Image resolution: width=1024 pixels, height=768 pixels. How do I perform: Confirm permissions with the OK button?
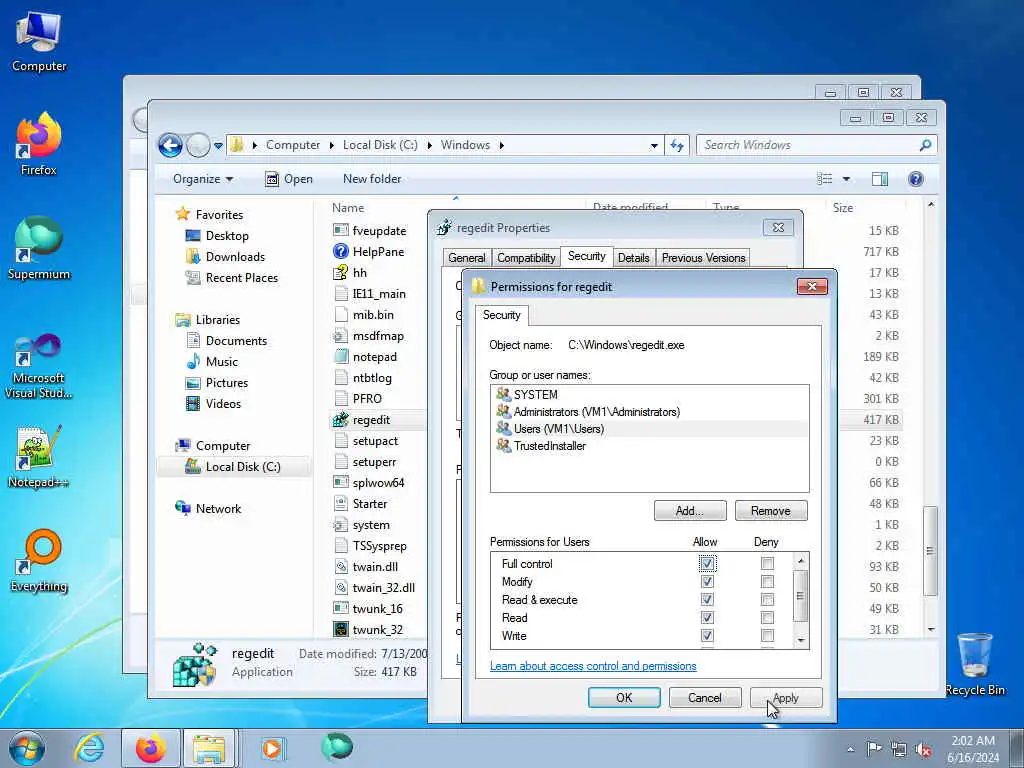(x=624, y=697)
